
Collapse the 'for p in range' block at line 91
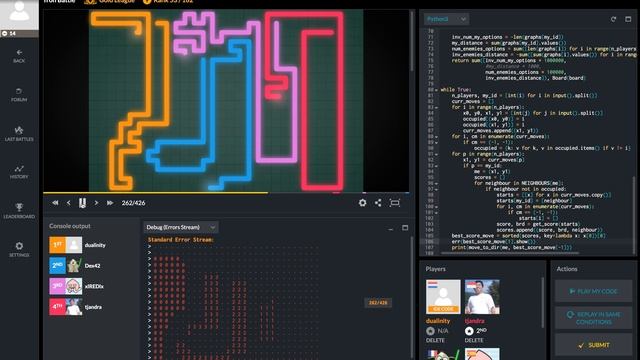436,154
